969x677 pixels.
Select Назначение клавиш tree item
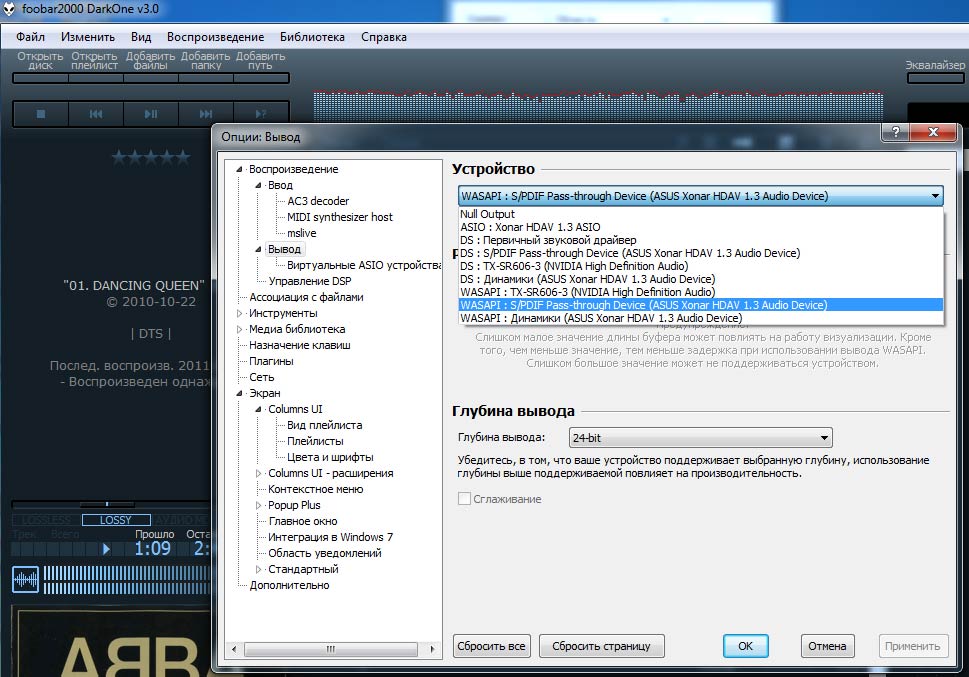coord(300,346)
